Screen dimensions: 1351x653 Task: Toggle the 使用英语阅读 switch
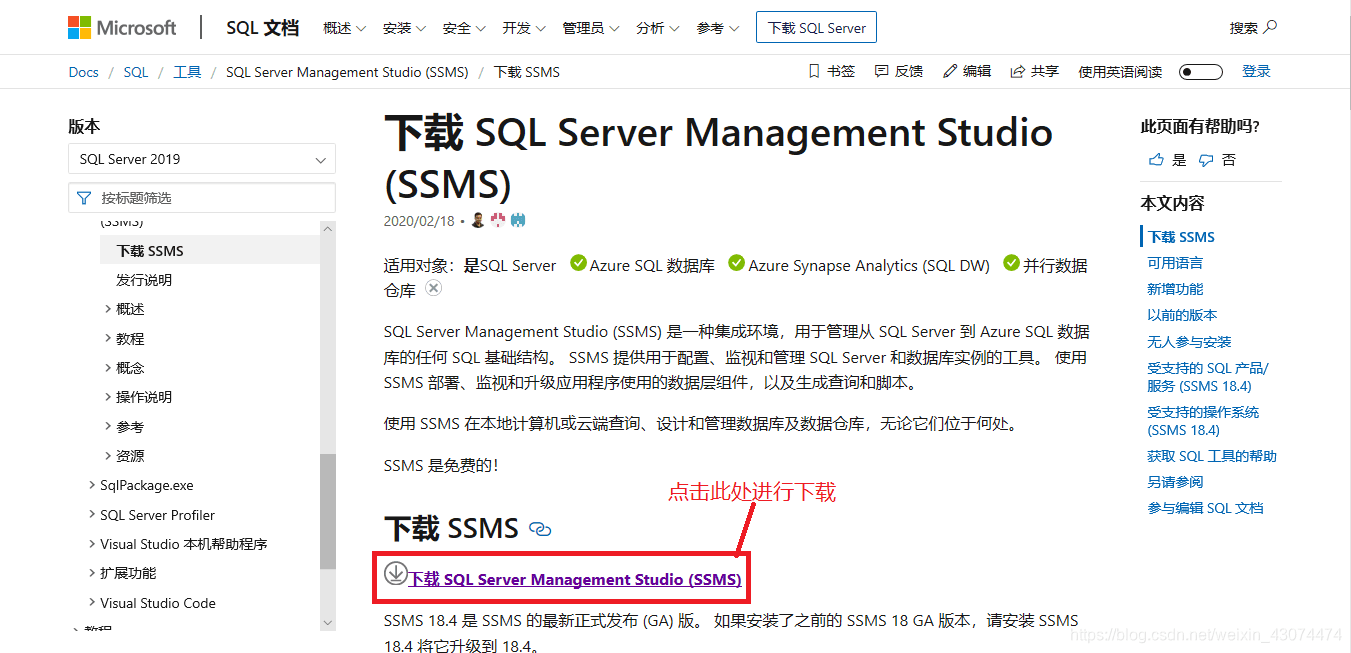tap(1200, 72)
